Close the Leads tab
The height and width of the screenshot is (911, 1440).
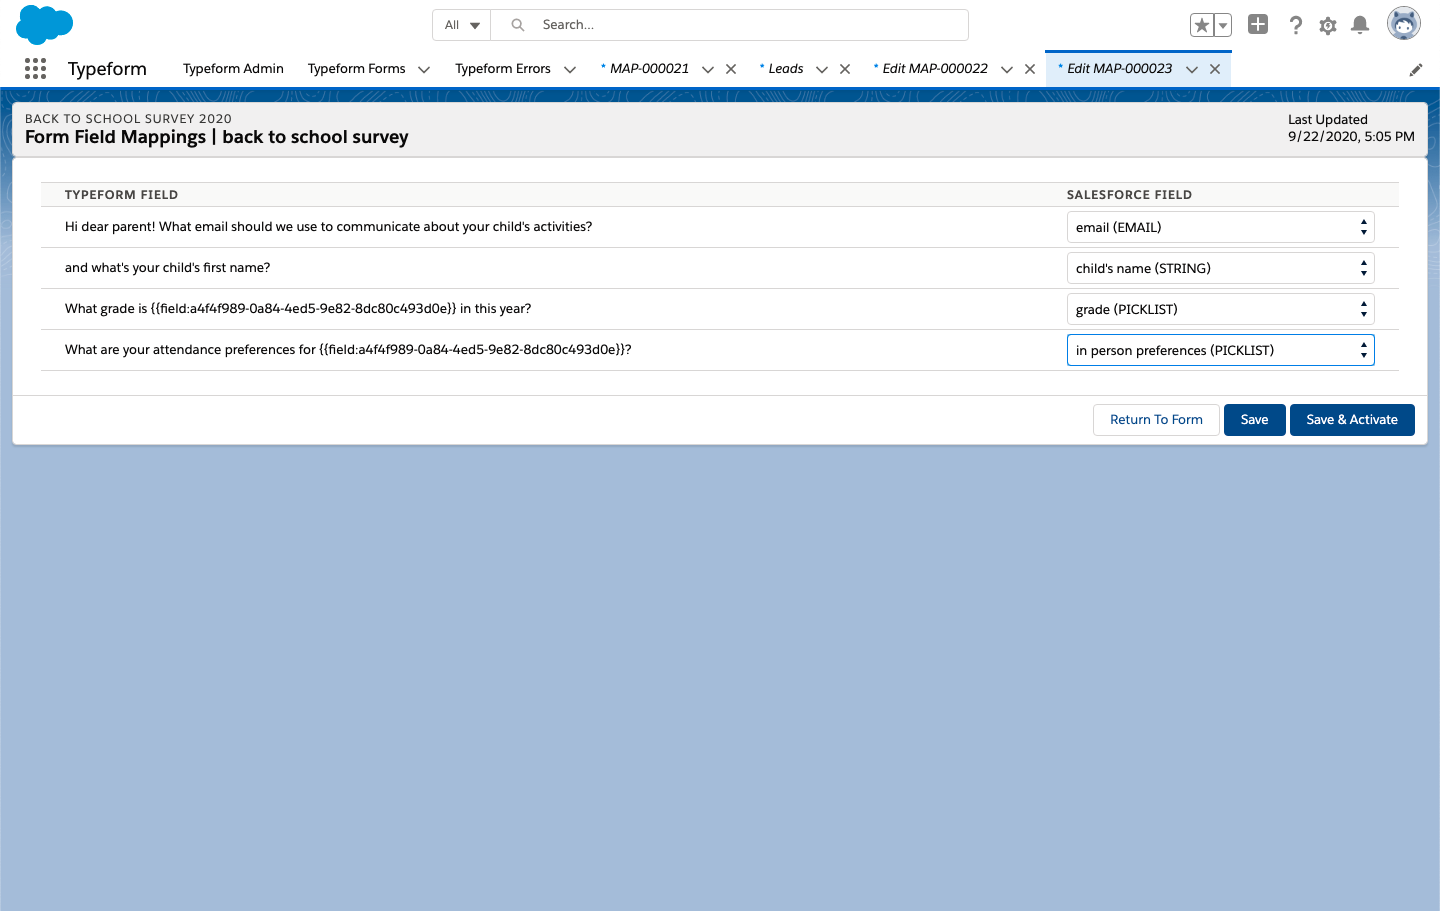(x=845, y=69)
